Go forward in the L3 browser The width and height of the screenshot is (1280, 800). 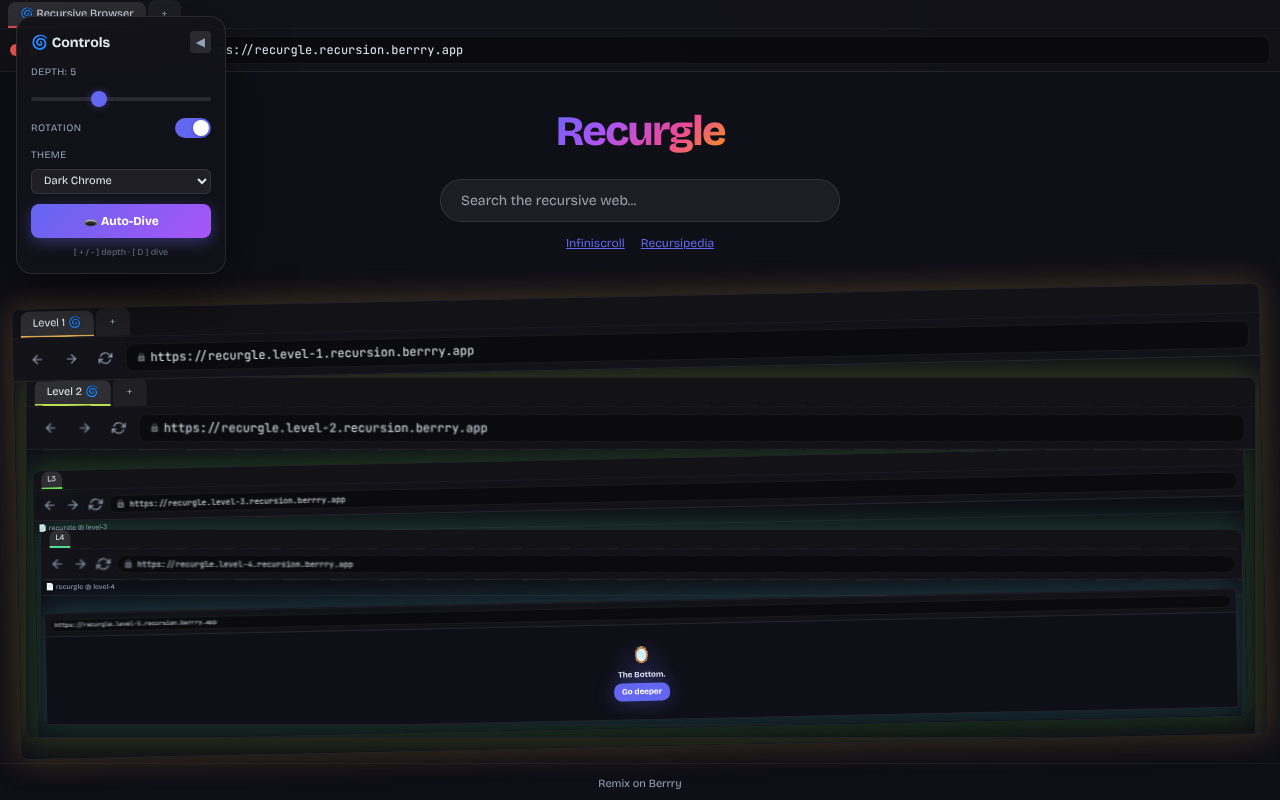72,505
